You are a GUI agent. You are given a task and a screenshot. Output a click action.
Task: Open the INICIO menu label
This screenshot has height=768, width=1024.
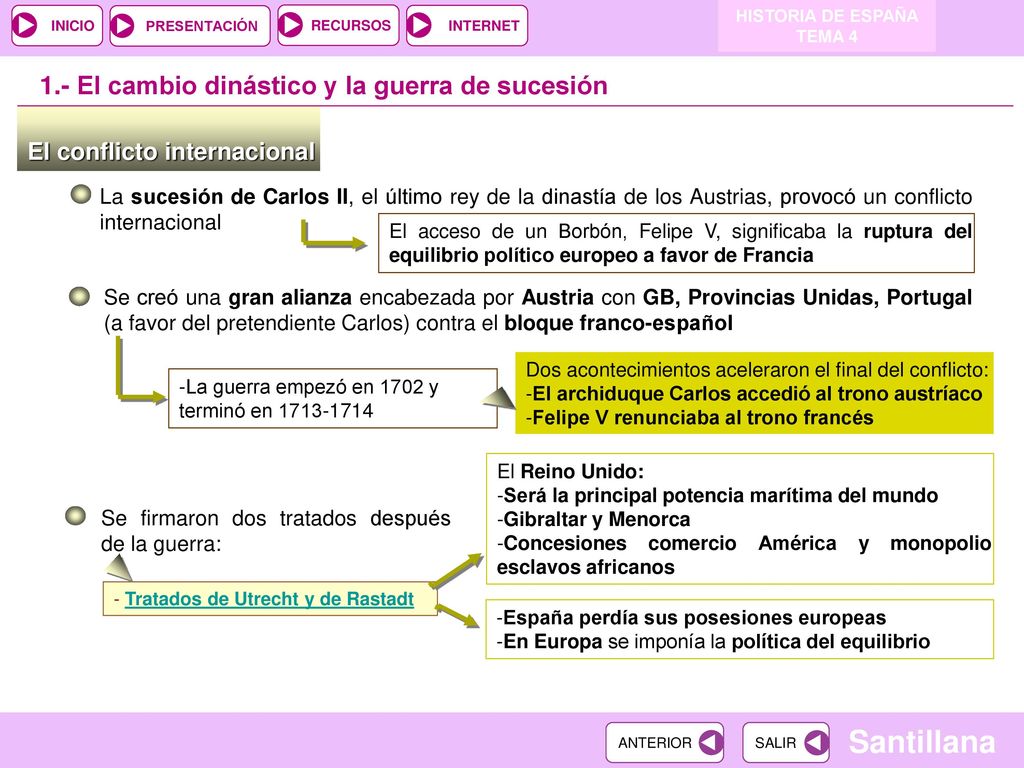[72, 26]
